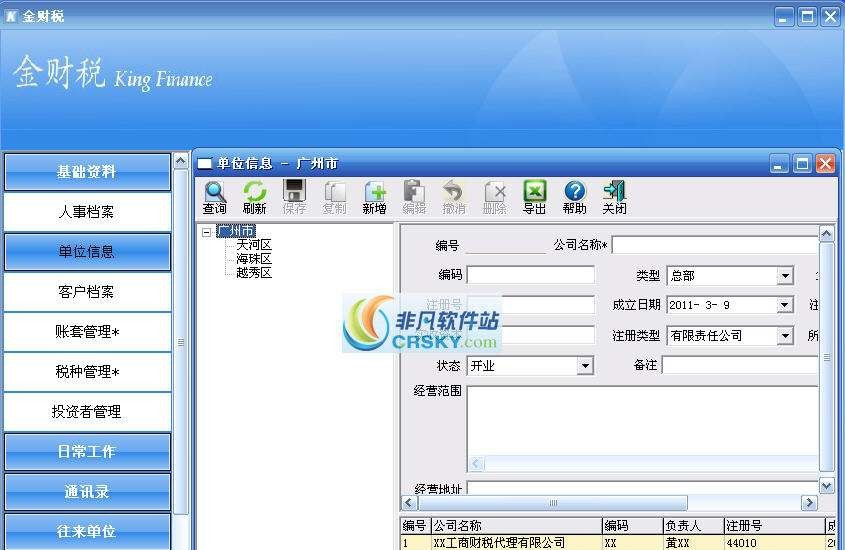Click the table's 编码 column header
The image size is (845, 550).
(632, 525)
